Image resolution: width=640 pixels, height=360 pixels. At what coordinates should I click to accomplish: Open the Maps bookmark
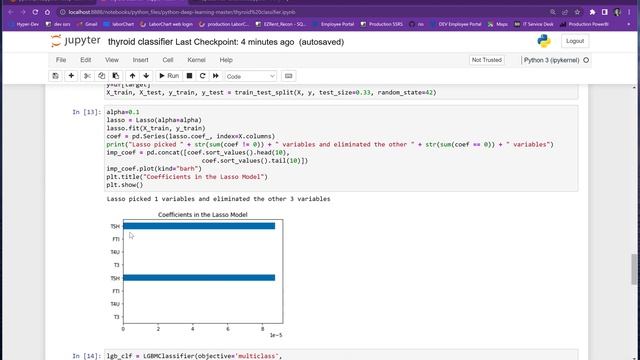coord(498,24)
